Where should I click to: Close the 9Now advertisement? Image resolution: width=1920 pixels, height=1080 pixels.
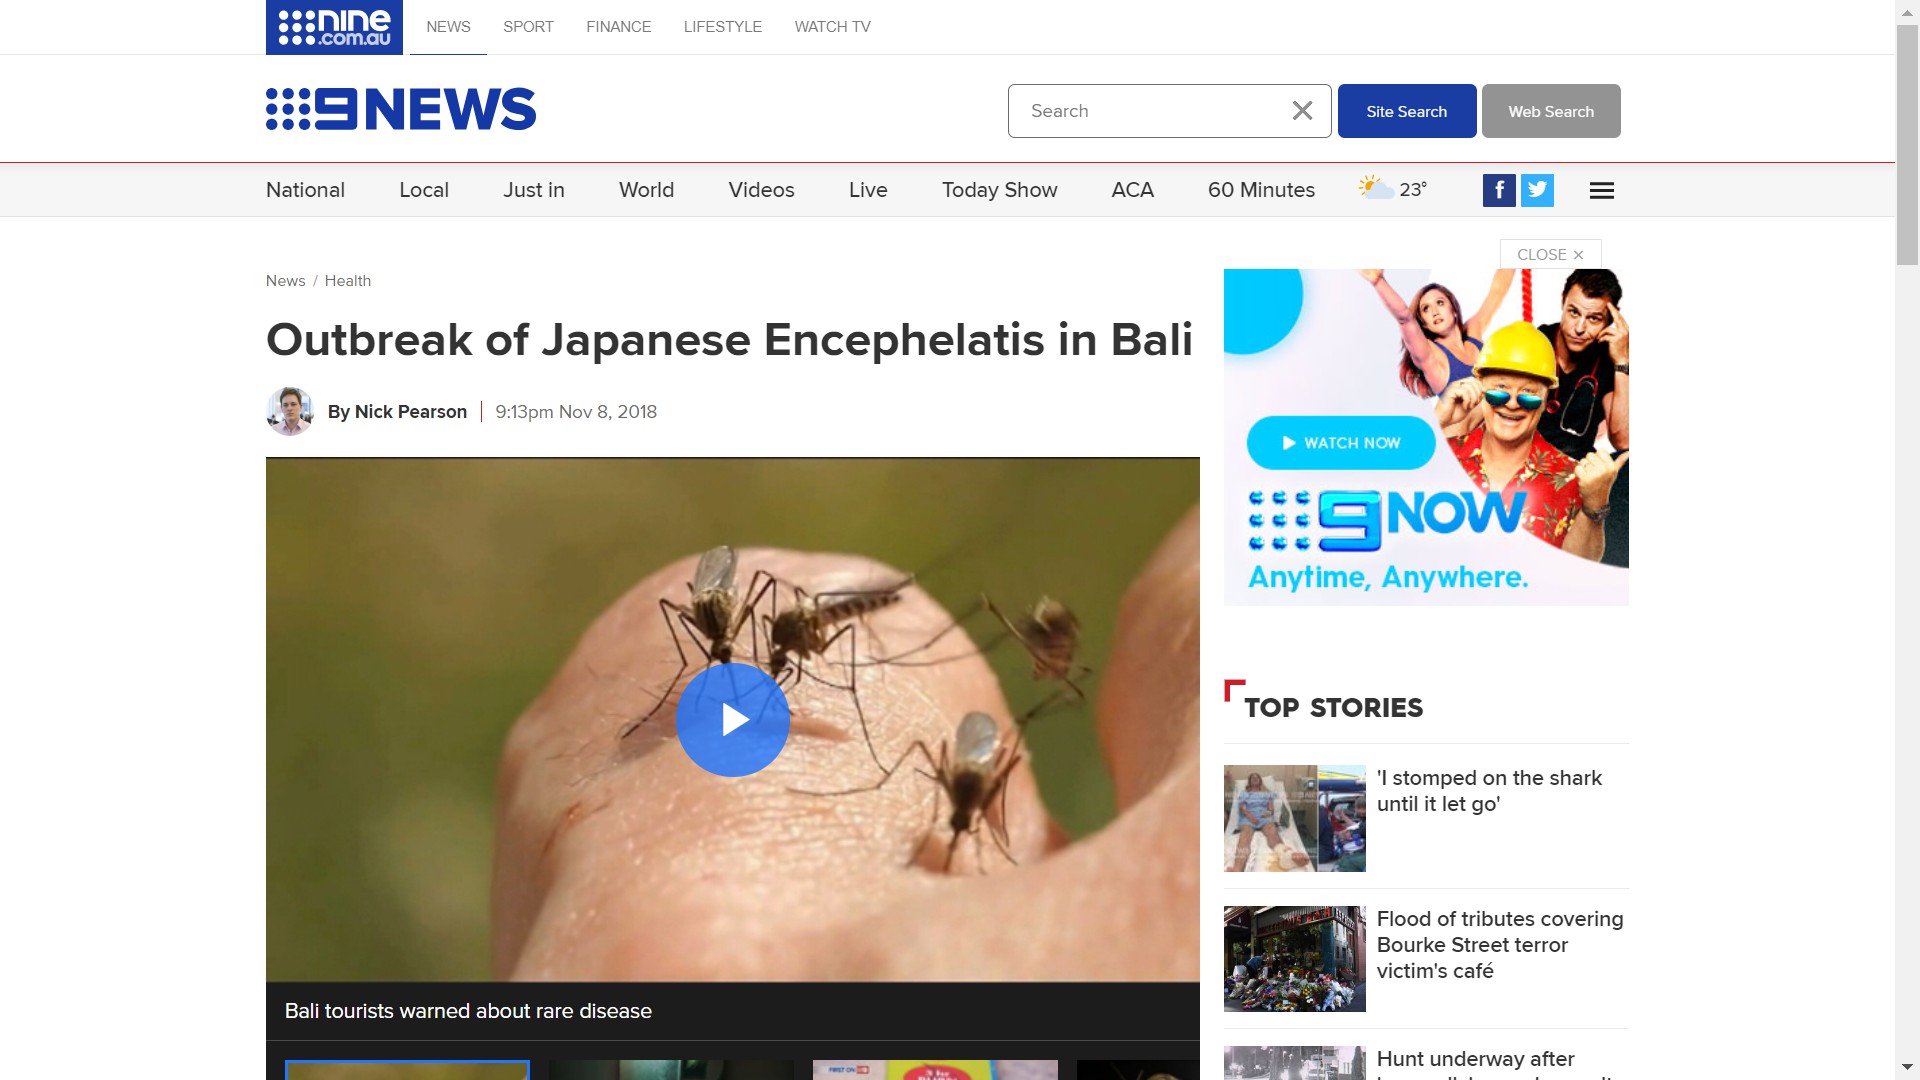1550,254
